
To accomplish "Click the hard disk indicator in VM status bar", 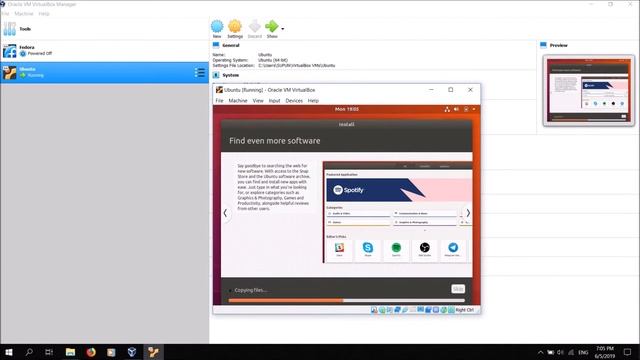I will click(374, 310).
